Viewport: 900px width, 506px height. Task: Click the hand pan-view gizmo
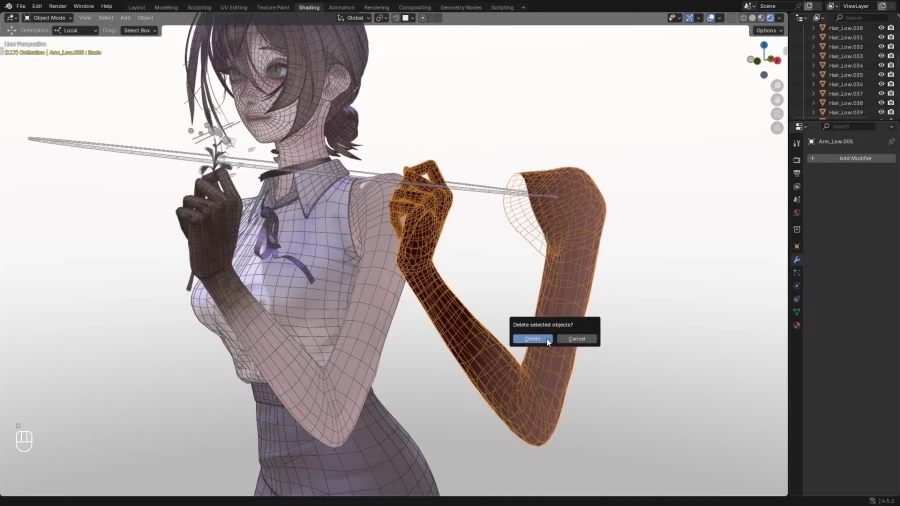(x=777, y=100)
